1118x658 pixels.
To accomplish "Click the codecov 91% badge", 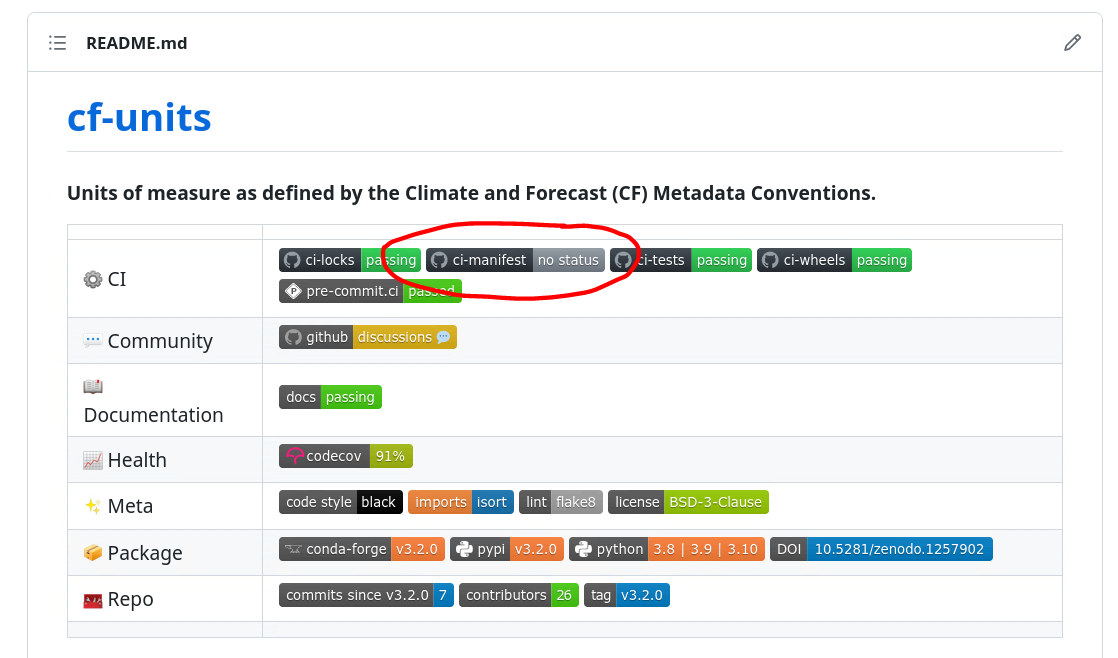I will pyautogui.click(x=345, y=456).
